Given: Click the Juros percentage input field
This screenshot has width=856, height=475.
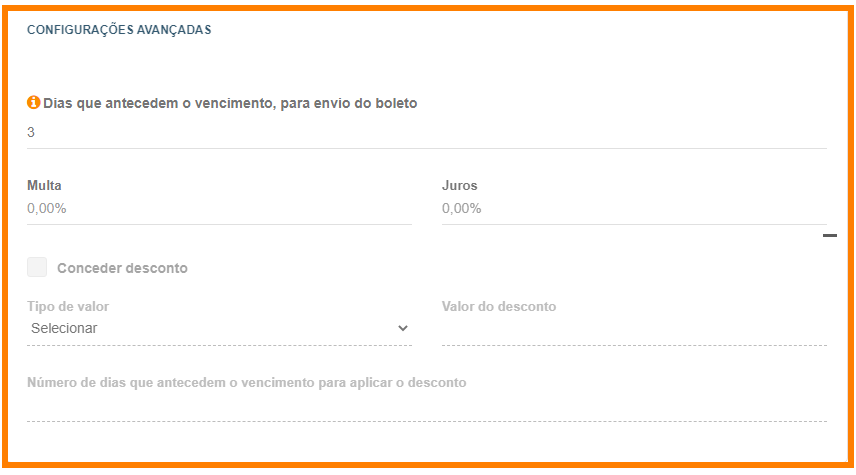Looking at the screenshot, I should 634,209.
